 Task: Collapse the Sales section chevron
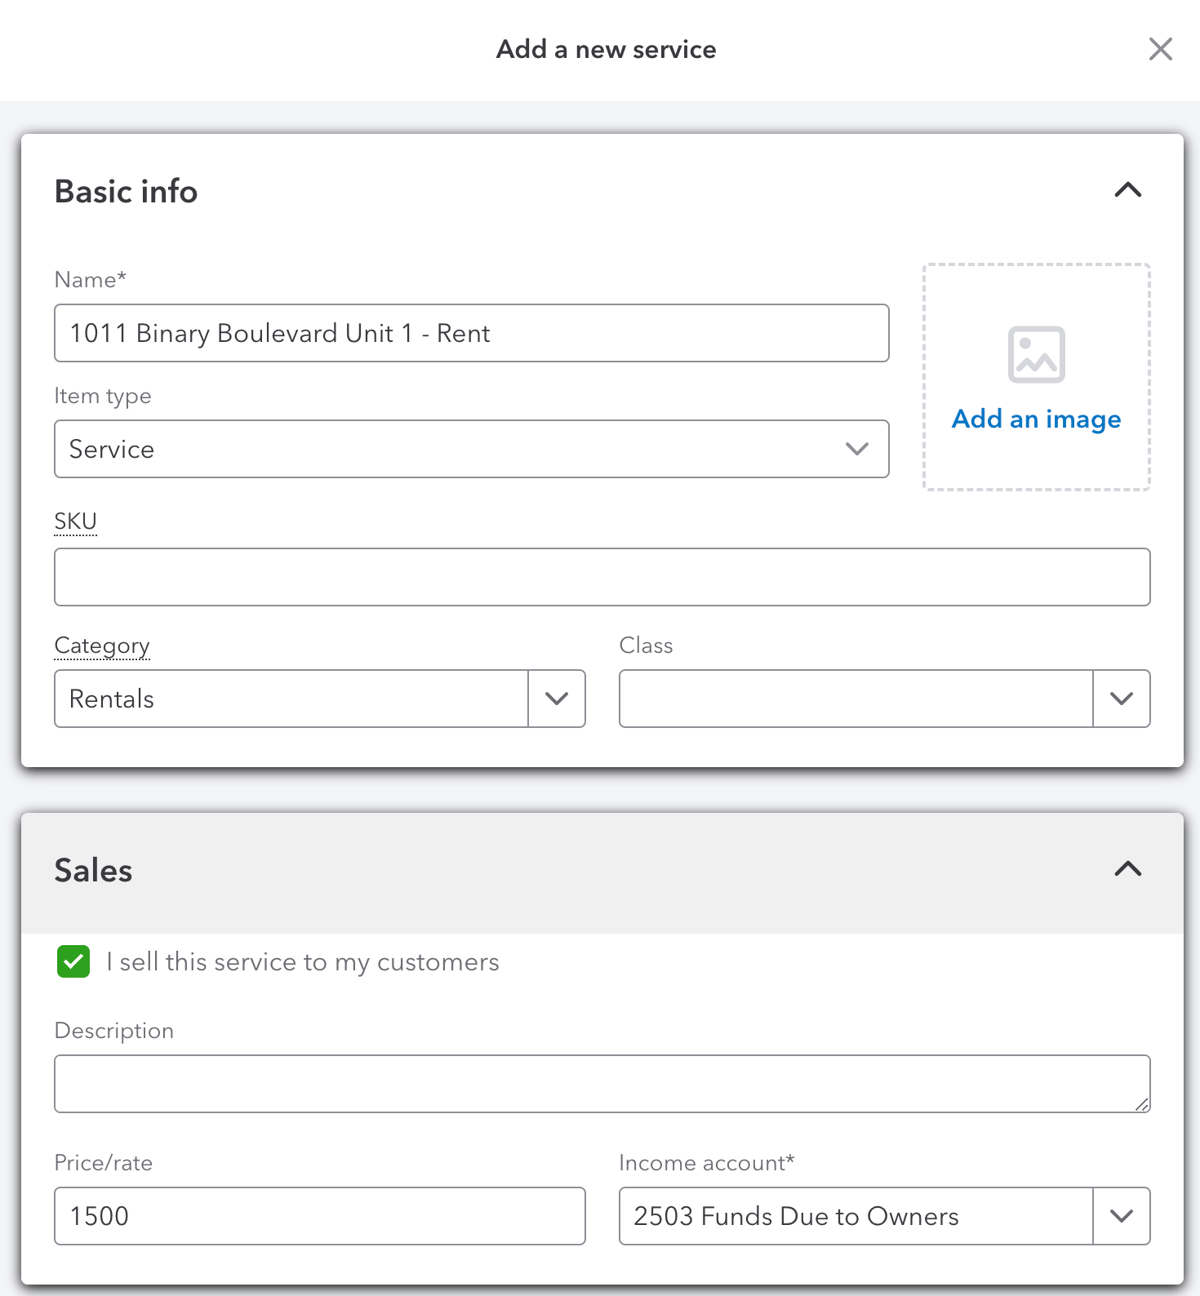(x=1127, y=869)
